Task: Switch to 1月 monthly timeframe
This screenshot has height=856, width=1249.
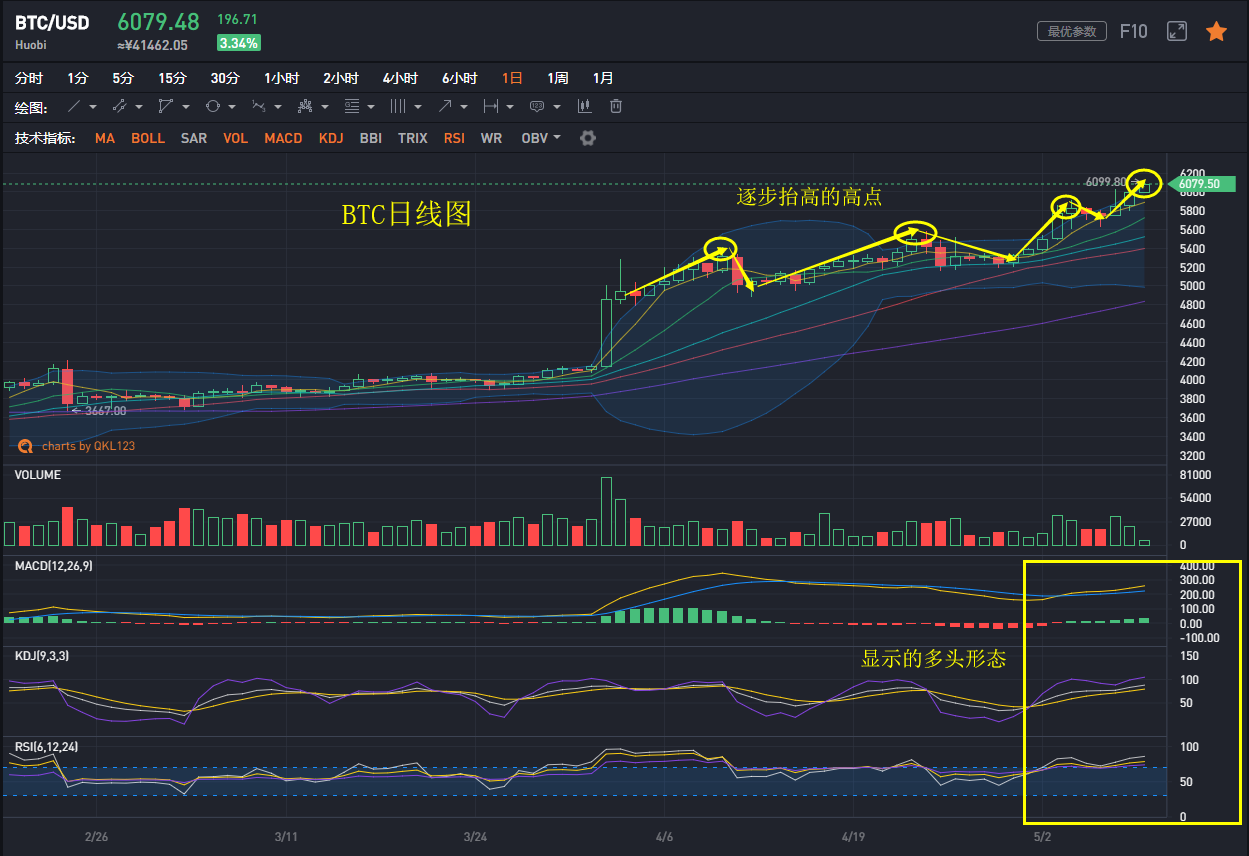Action: 603,78
